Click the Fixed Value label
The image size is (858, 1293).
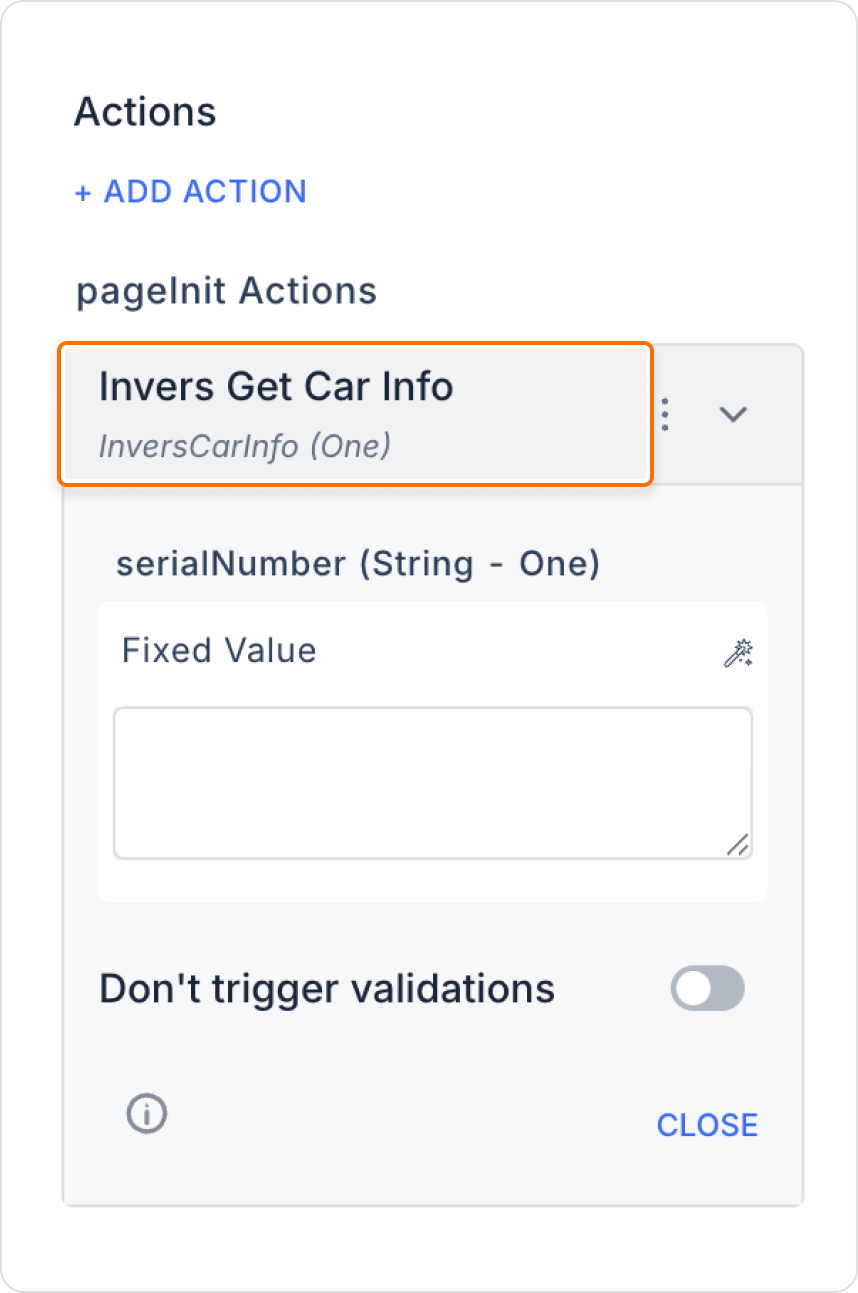click(219, 651)
